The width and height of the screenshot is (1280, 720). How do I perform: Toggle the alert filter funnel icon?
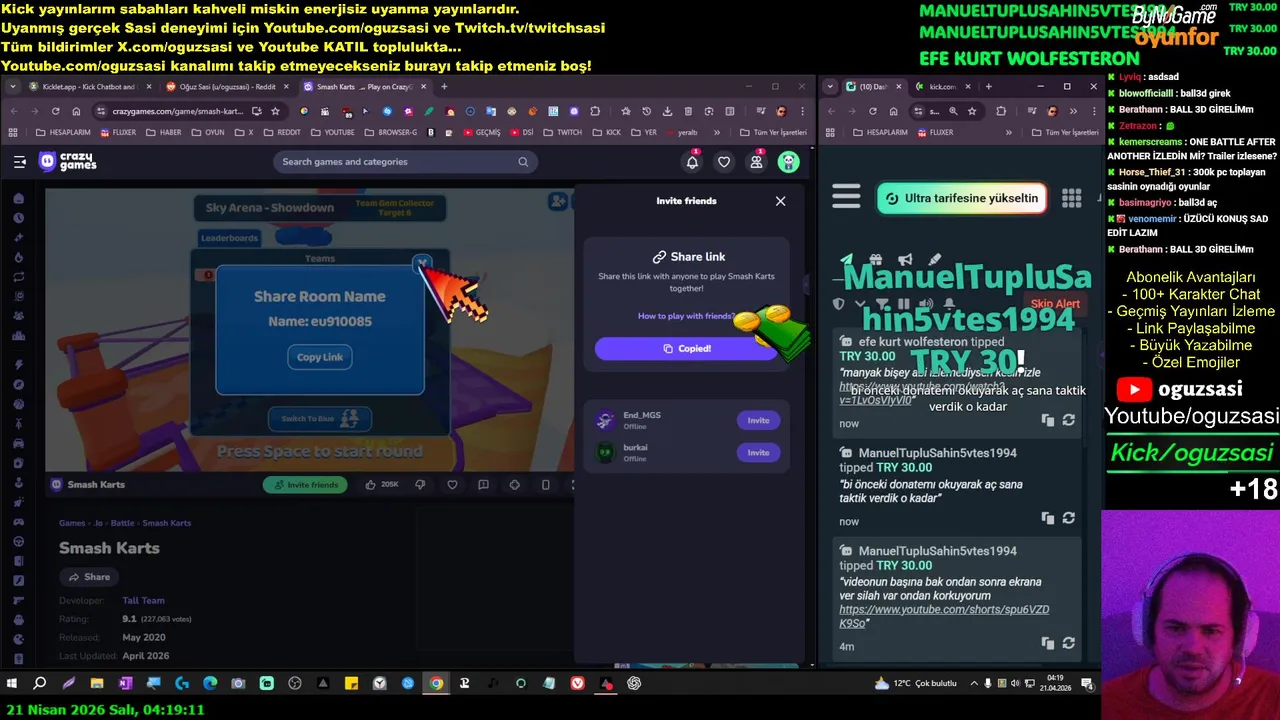[x=882, y=304]
